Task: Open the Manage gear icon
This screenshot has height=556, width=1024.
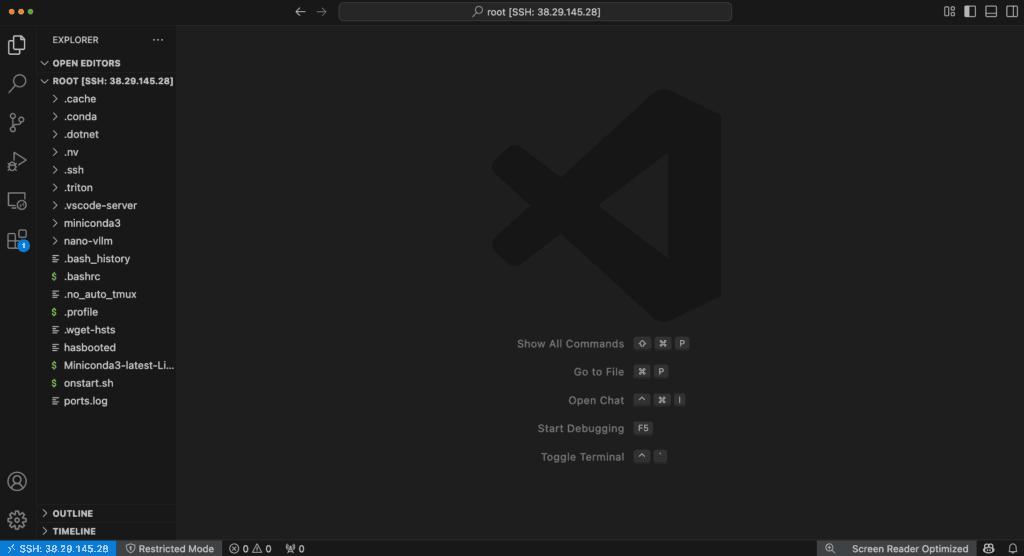Action: click(17, 520)
